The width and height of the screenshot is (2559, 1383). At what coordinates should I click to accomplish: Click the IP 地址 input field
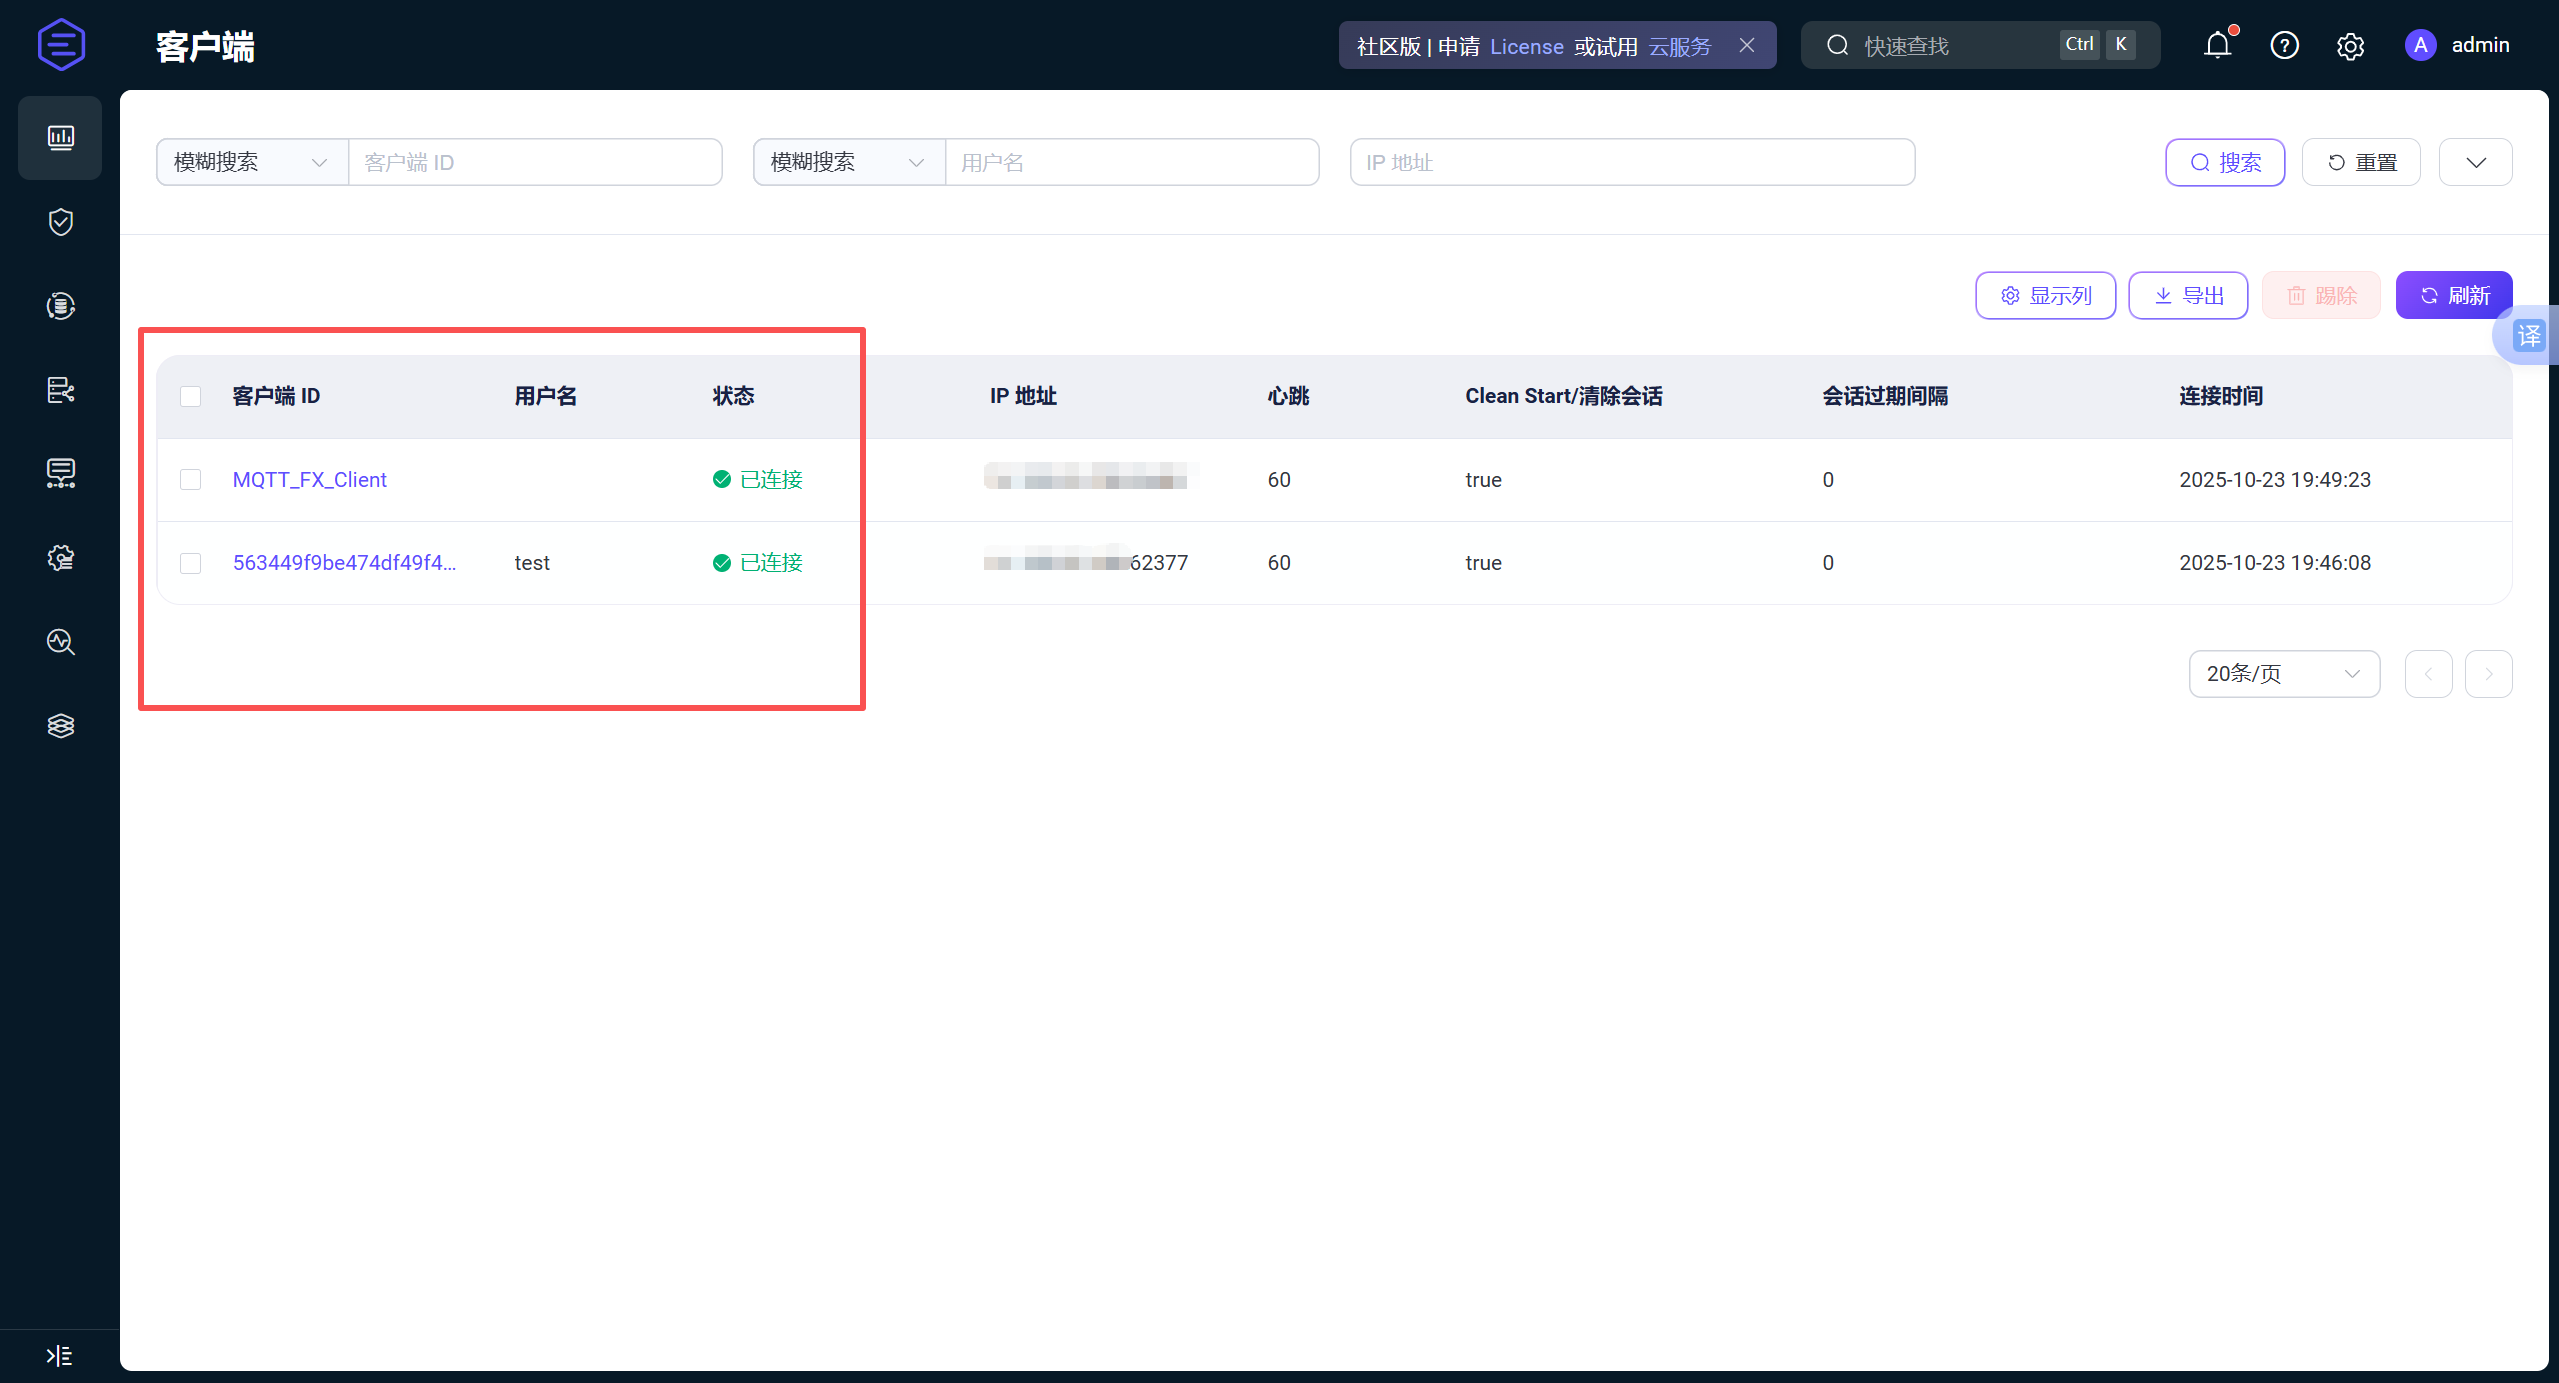point(1631,162)
